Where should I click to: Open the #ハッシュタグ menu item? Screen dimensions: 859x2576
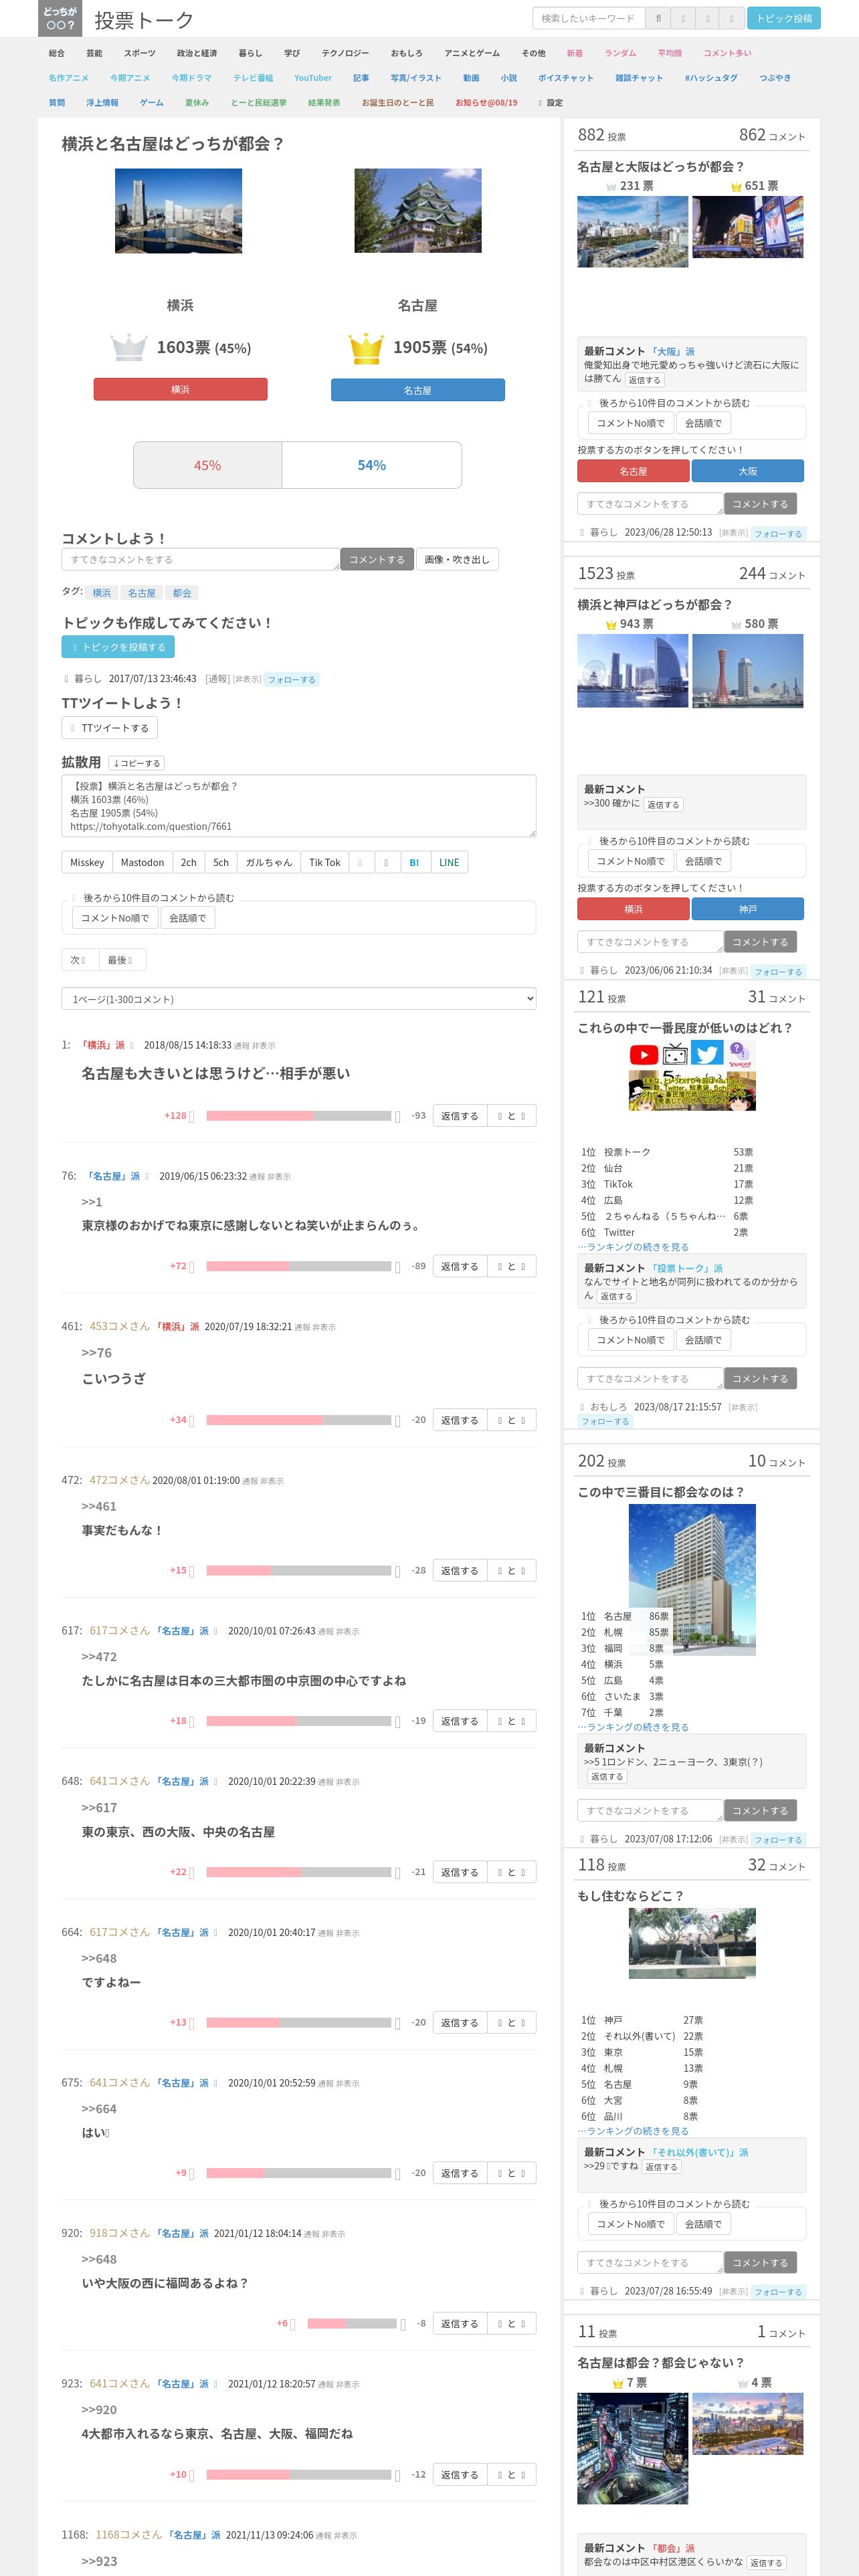click(x=711, y=77)
